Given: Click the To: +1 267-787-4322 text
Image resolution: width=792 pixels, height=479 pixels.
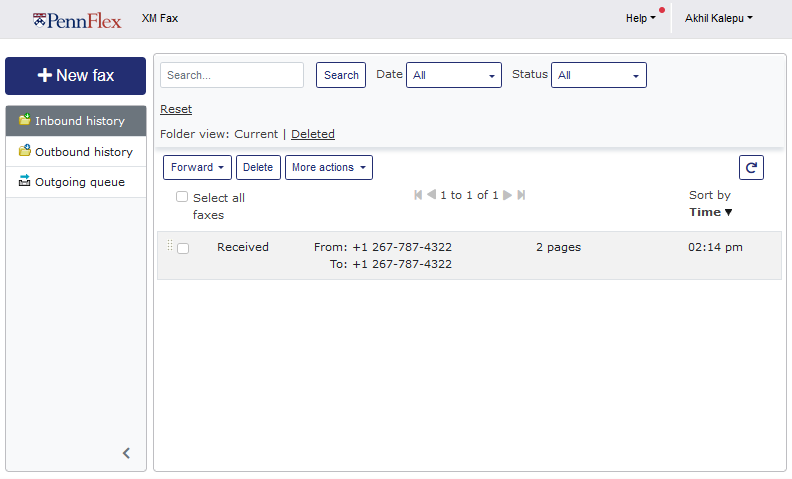Looking at the screenshot, I should [x=391, y=264].
